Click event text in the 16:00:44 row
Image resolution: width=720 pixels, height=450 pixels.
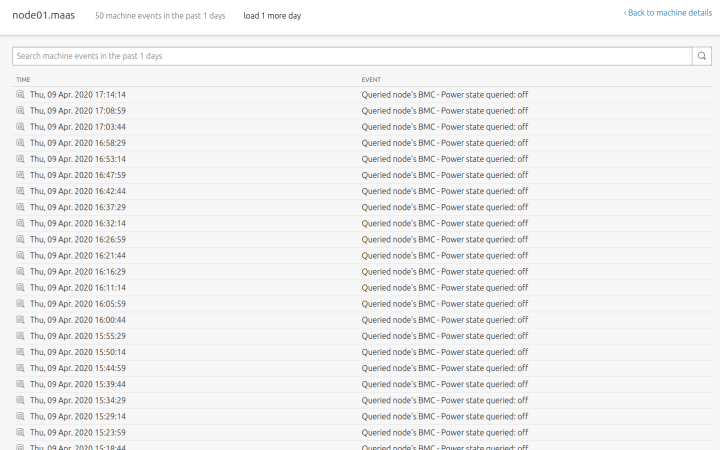tap(444, 320)
